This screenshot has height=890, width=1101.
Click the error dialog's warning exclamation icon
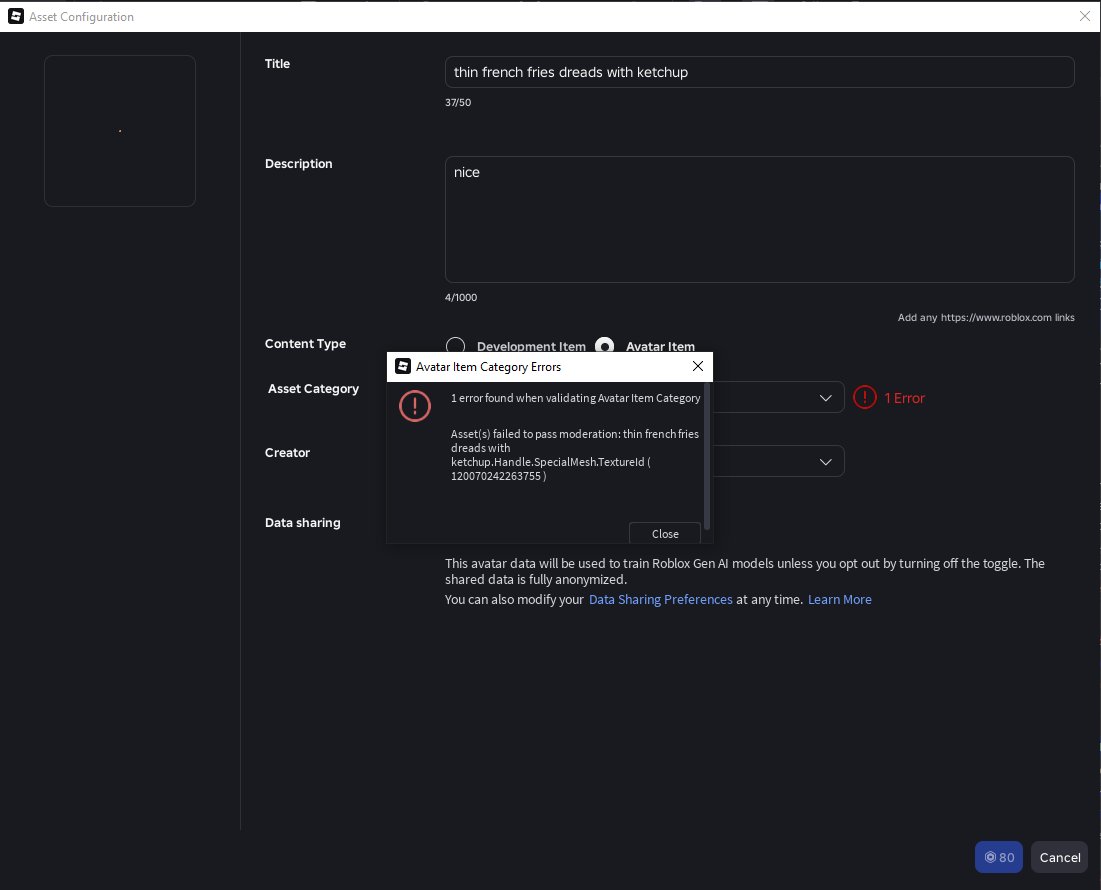tap(415, 406)
